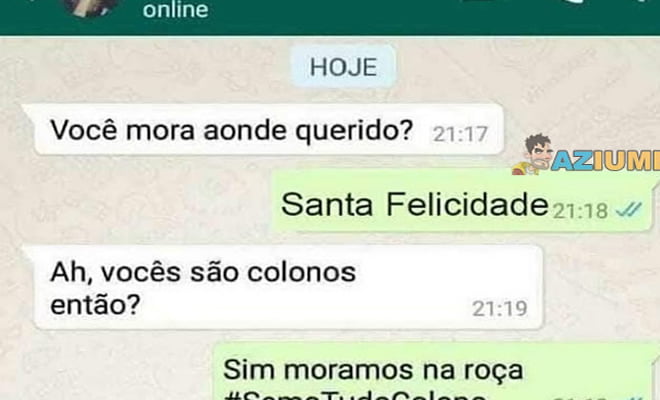Tap the HOJE date chip
This screenshot has width=660, height=400.
pyautogui.click(x=343, y=67)
